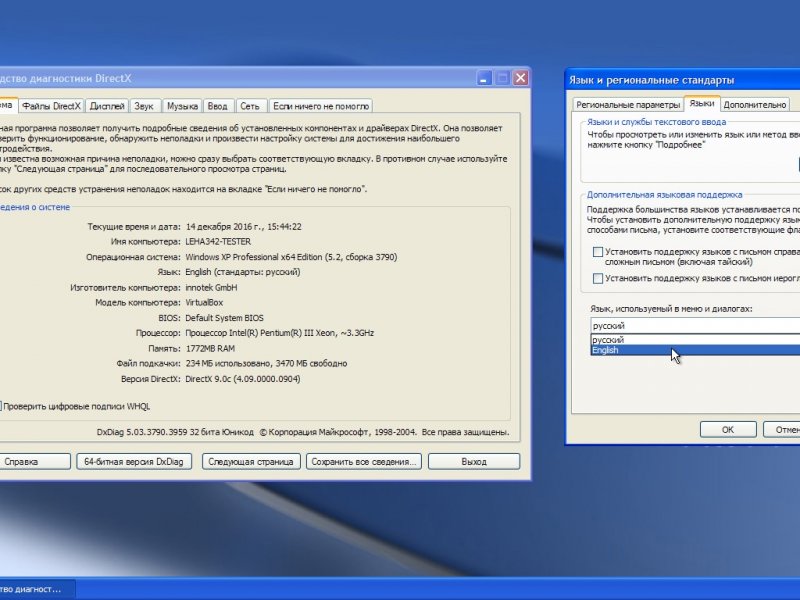This screenshot has width=800, height=600.
Task: Select the Музыка tab
Action: 182,106
